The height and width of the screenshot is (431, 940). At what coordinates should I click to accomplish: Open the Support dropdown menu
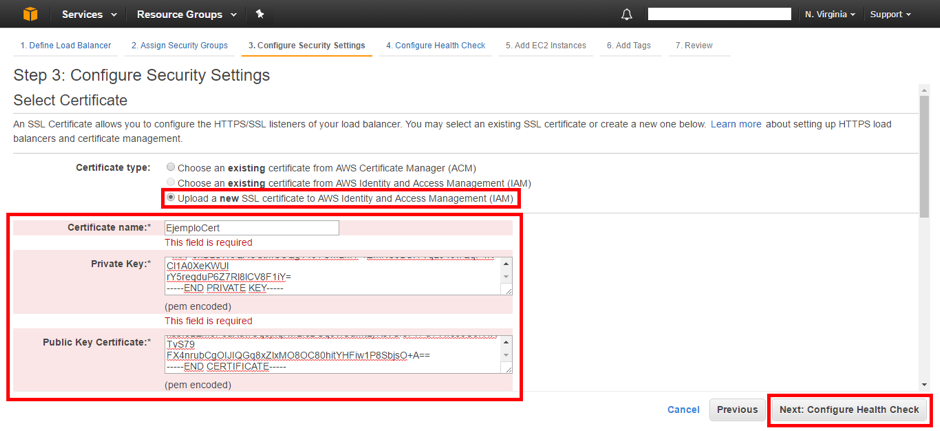coord(891,14)
